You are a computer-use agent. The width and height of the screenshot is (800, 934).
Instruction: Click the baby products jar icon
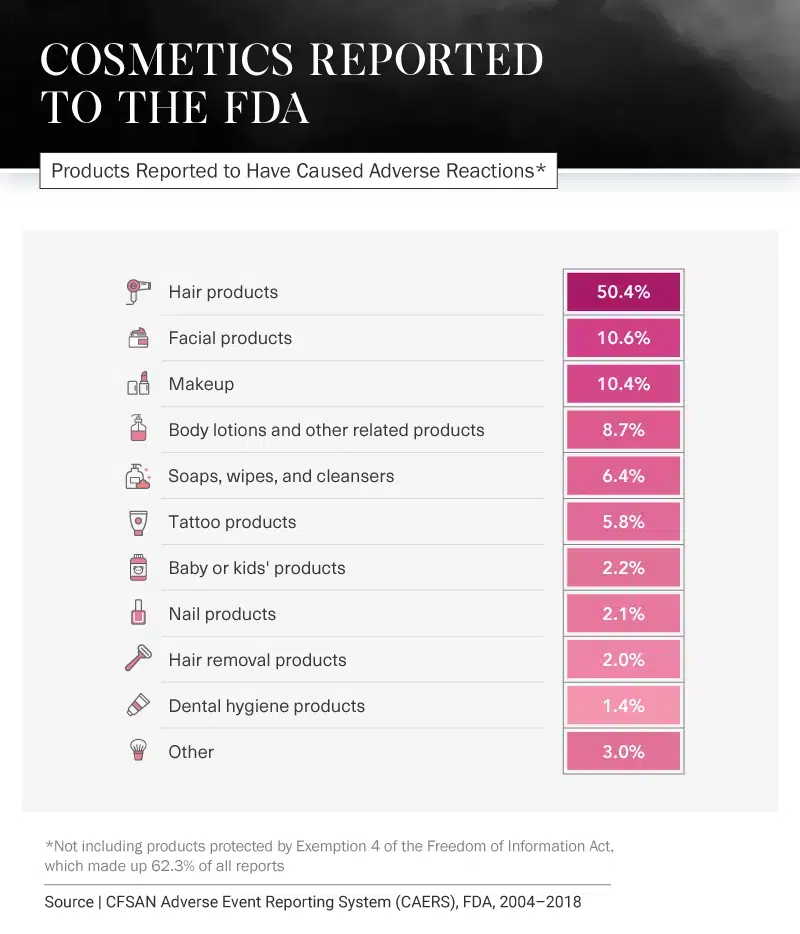(x=138, y=568)
